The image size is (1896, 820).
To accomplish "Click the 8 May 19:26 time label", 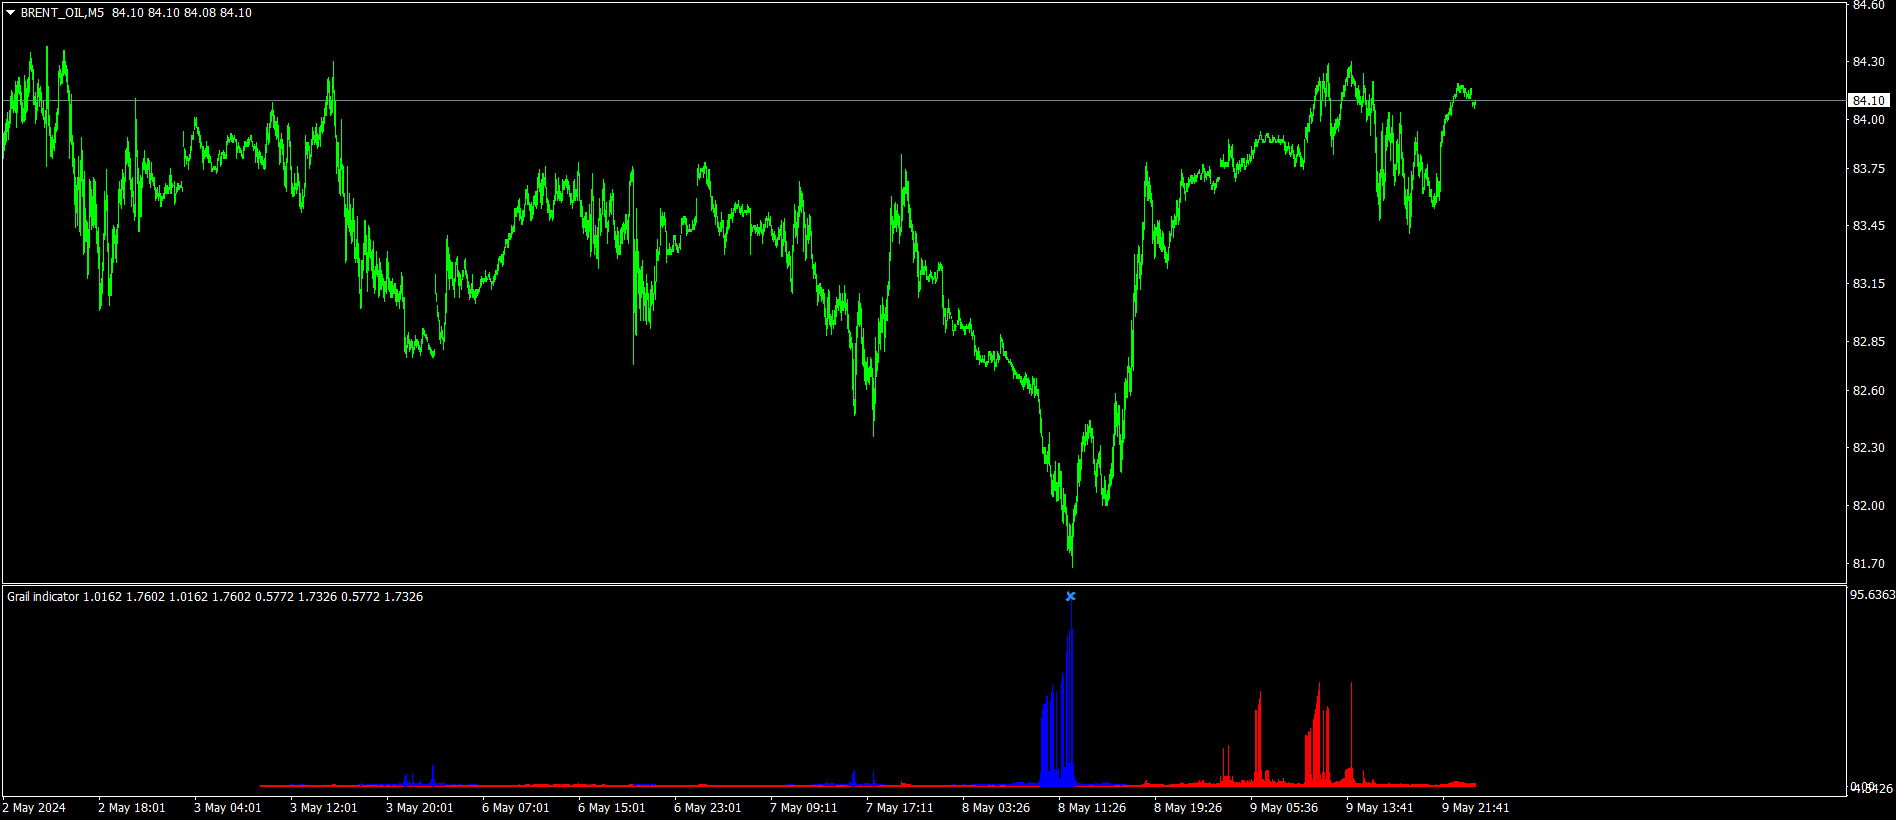I will [1188, 808].
